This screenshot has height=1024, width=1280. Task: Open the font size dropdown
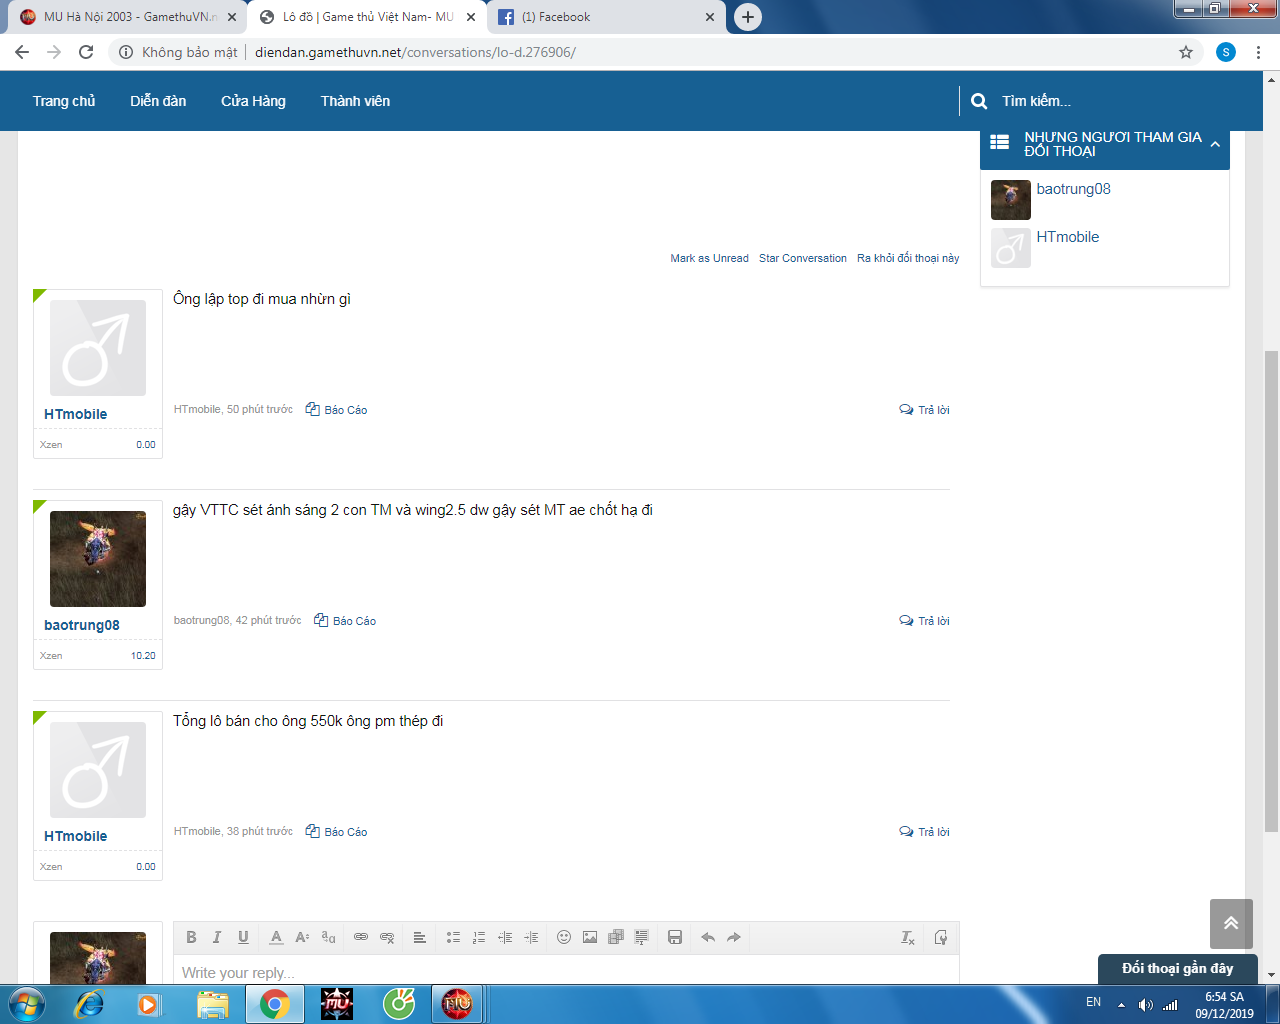coord(302,937)
